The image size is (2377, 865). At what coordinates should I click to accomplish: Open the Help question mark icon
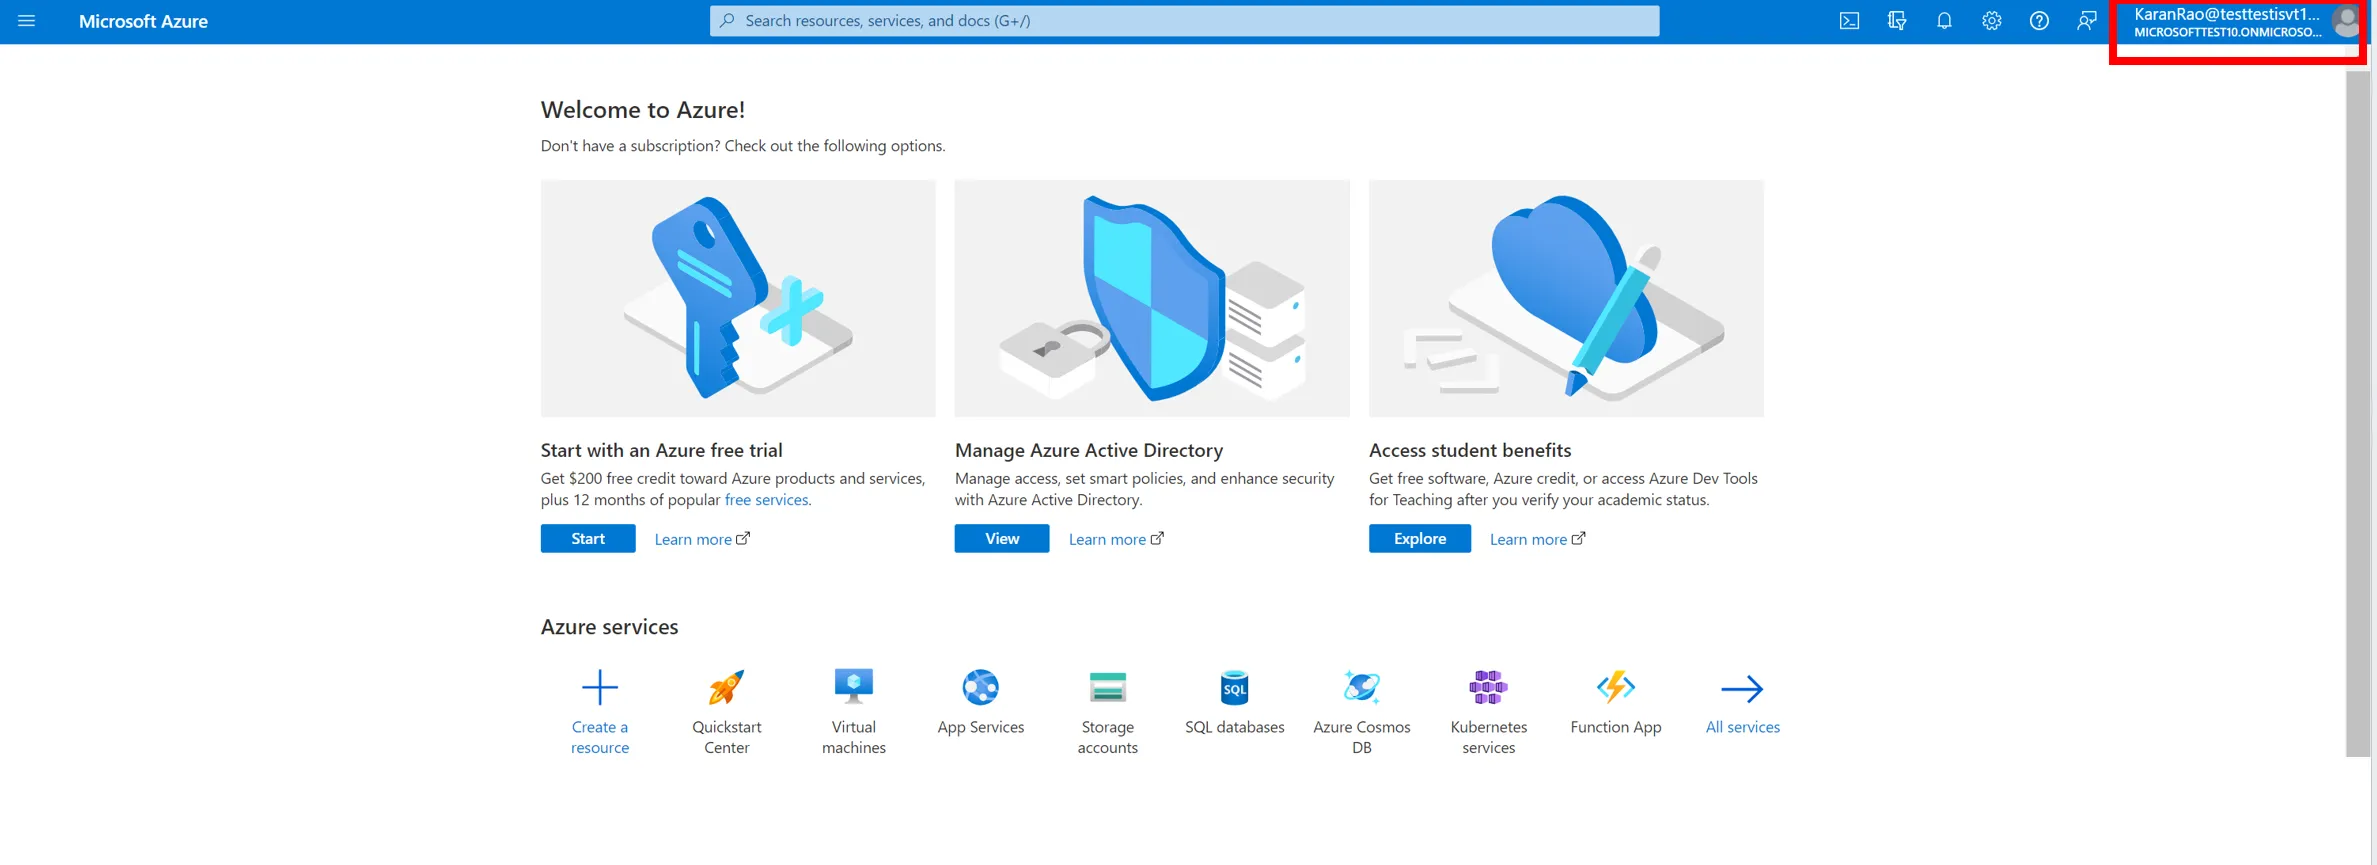2039,21
